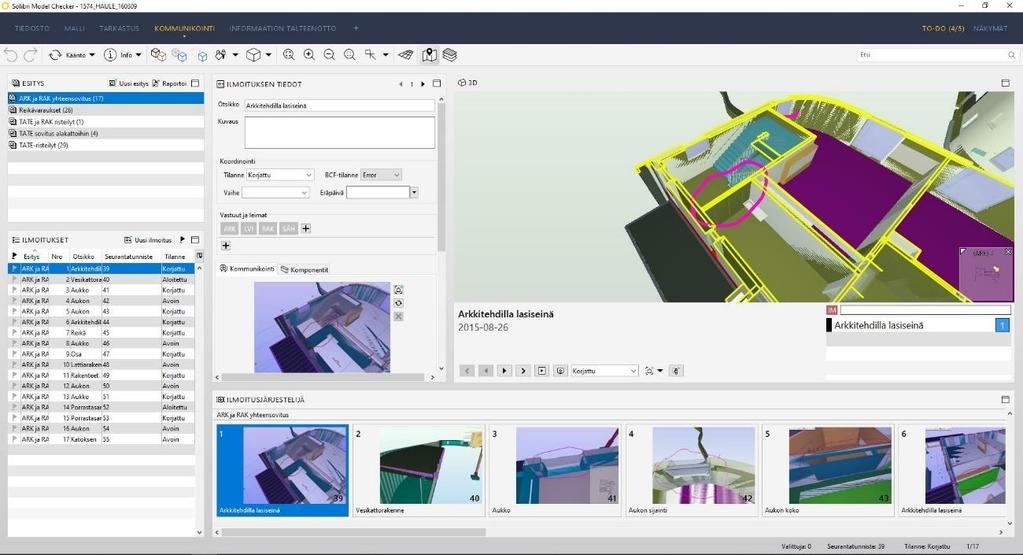Viewport: 1023px width, 555px height.
Task: Open the Info tool dropdown arrow
Action: 138,55
